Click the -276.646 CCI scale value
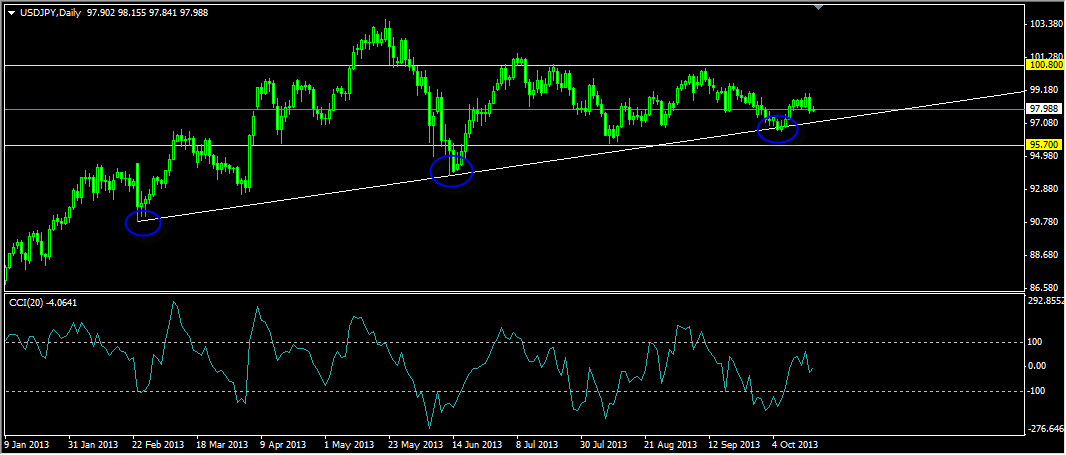The image size is (1066, 455). tap(1047, 428)
